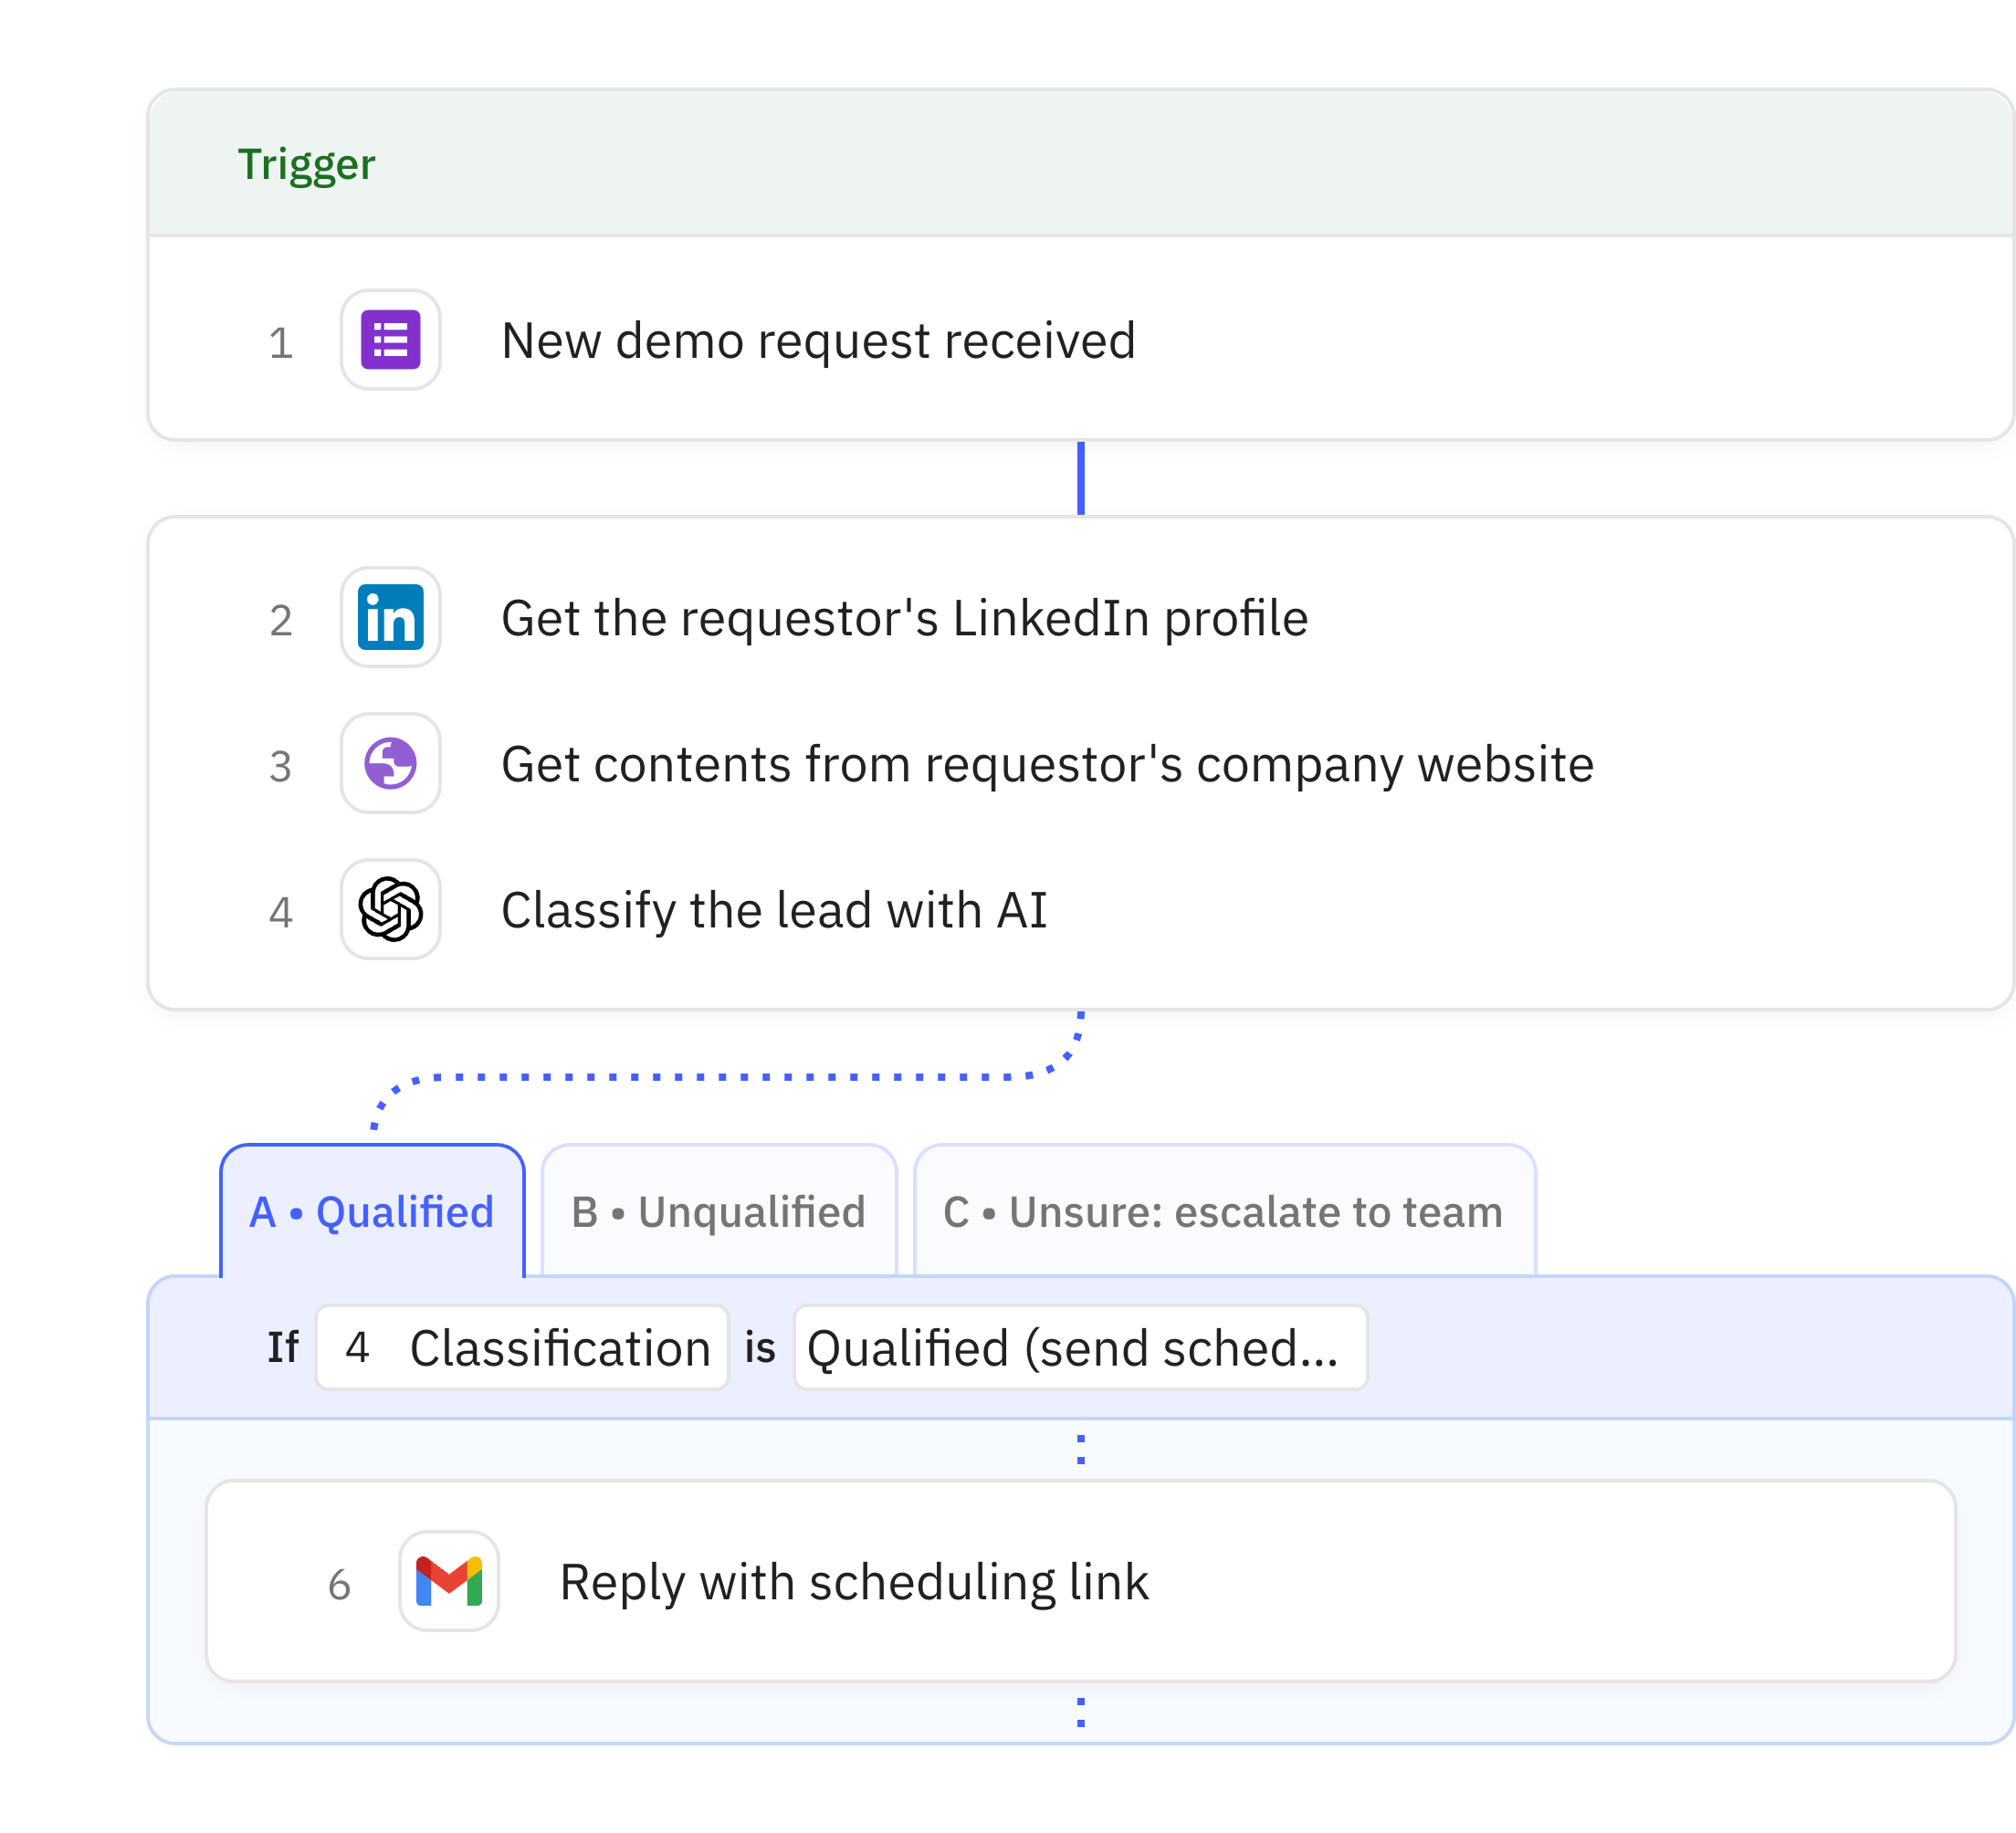Click the LinkedIn icon on step 2
Image resolution: width=2016 pixels, height=1833 pixels.
point(390,618)
